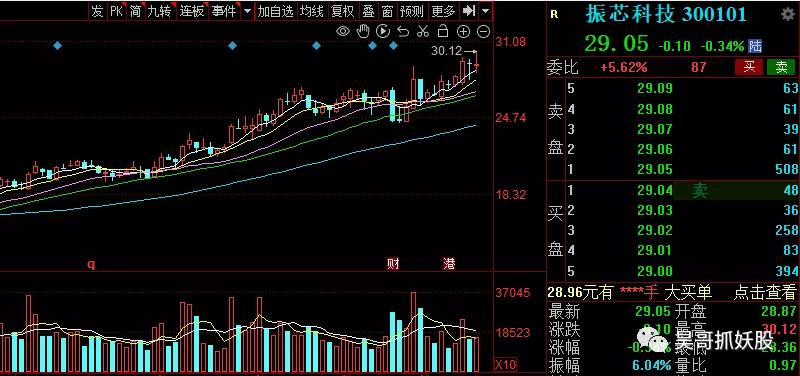The width and height of the screenshot is (800, 376).
Task: Click sell level 3 price 29.07
Action: tap(655, 129)
